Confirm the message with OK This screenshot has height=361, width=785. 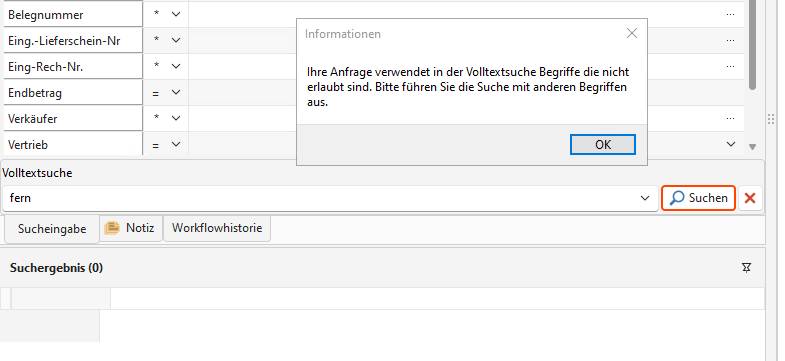tap(603, 144)
